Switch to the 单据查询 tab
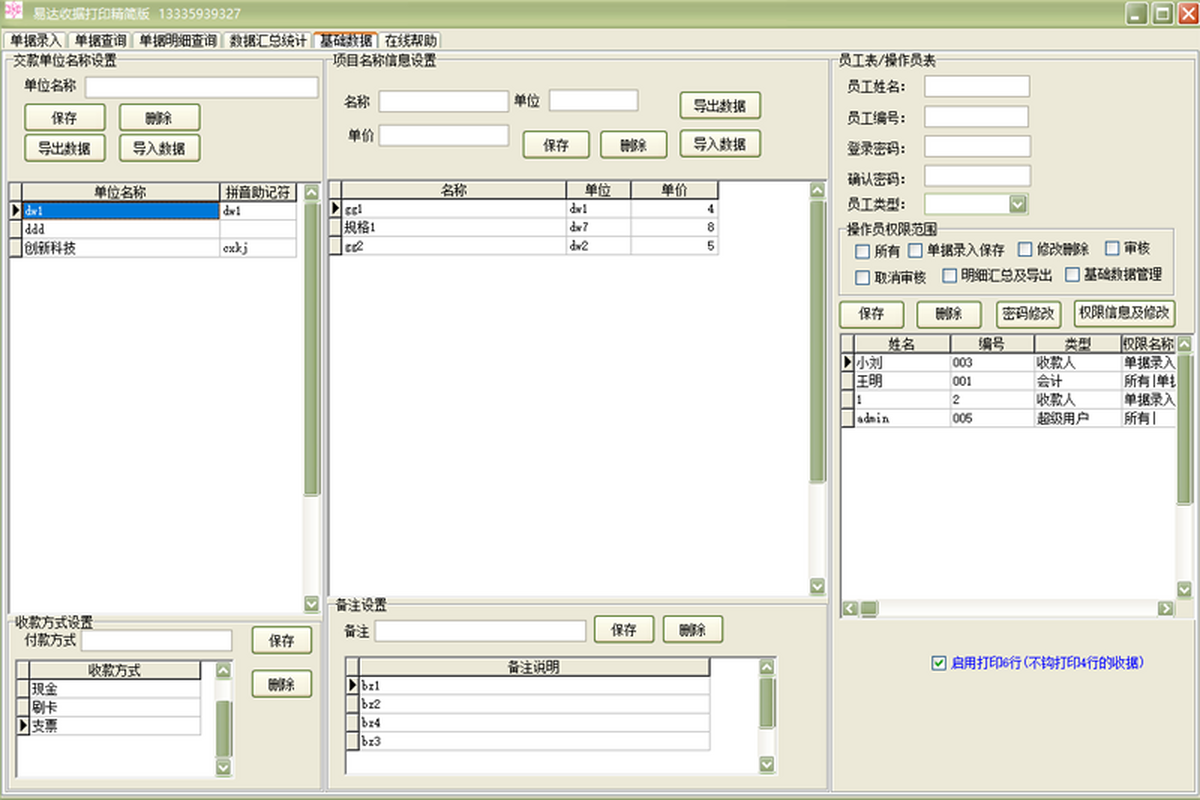The image size is (1200, 800). pyautogui.click(x=100, y=41)
